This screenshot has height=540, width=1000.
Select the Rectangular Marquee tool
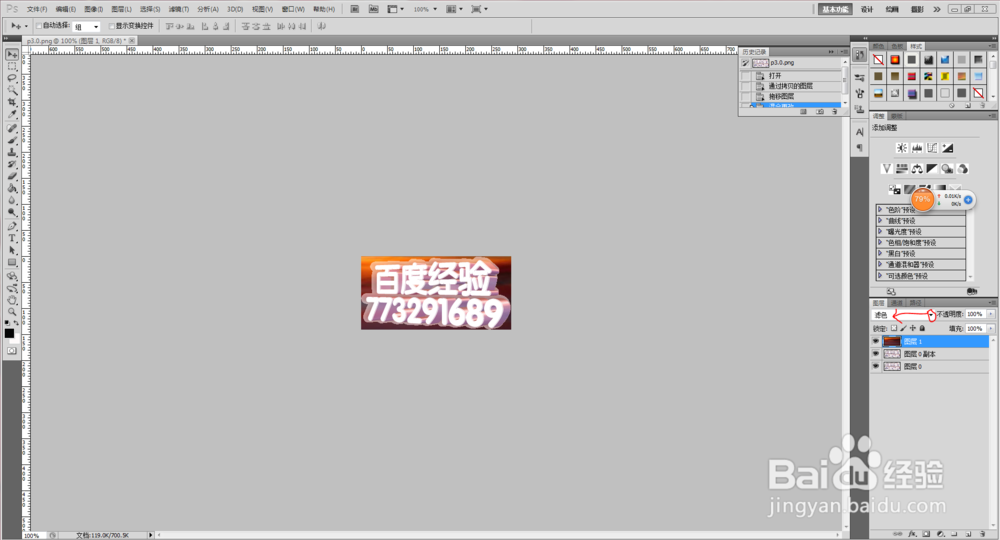pyautogui.click(x=11, y=66)
